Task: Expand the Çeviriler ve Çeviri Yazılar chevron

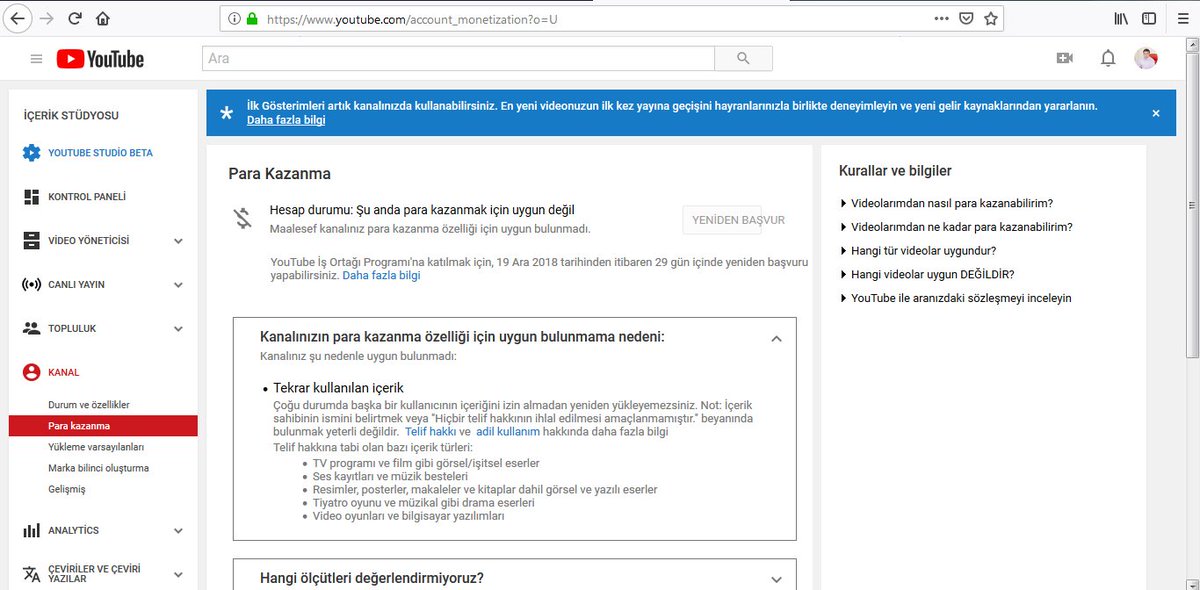Action: 178,574
